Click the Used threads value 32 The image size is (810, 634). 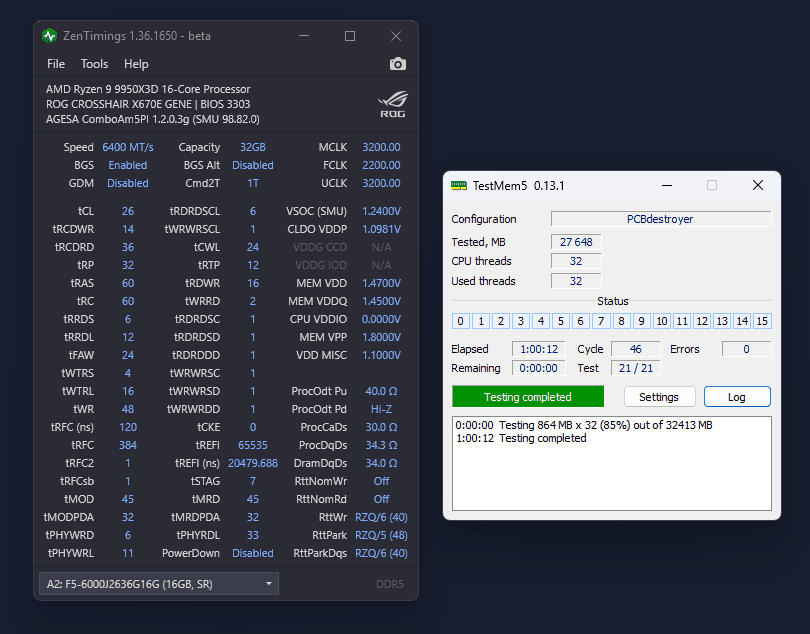576,281
